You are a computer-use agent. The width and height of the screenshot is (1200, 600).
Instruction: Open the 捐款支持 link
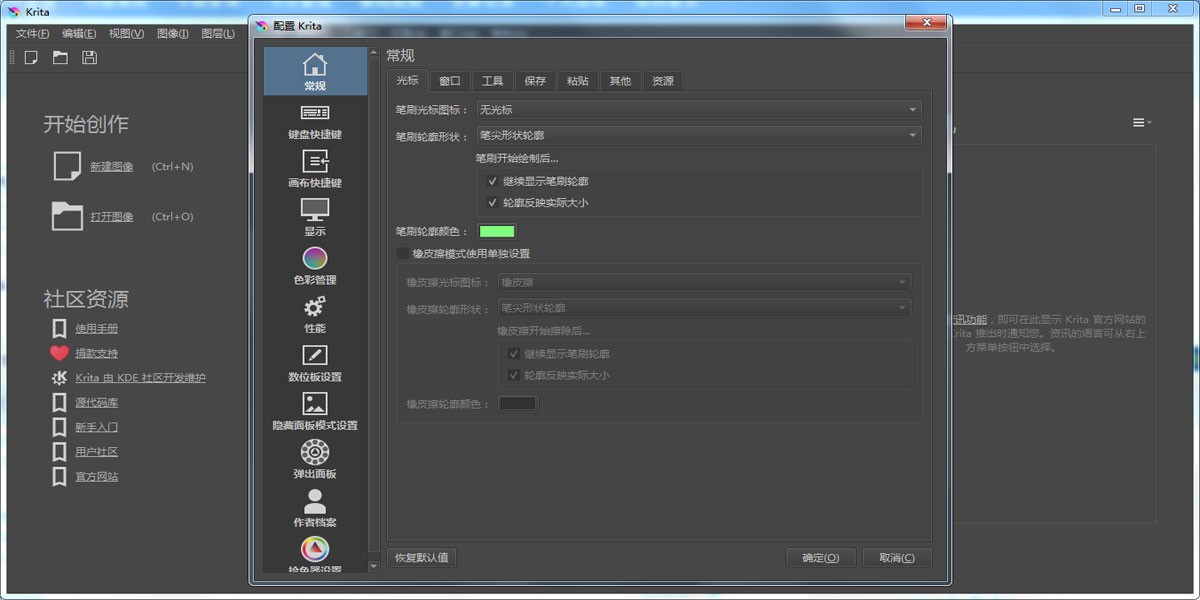pos(96,353)
